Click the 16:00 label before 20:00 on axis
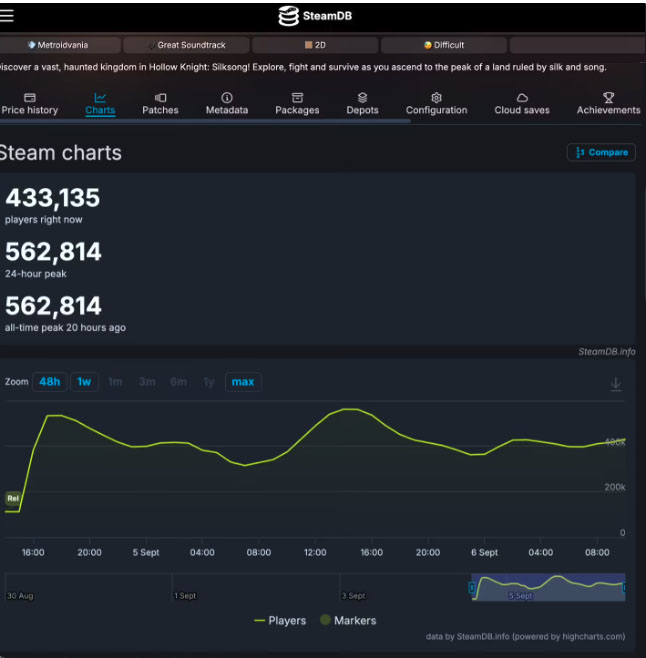Screen dimensions: 646x658 pos(33,552)
